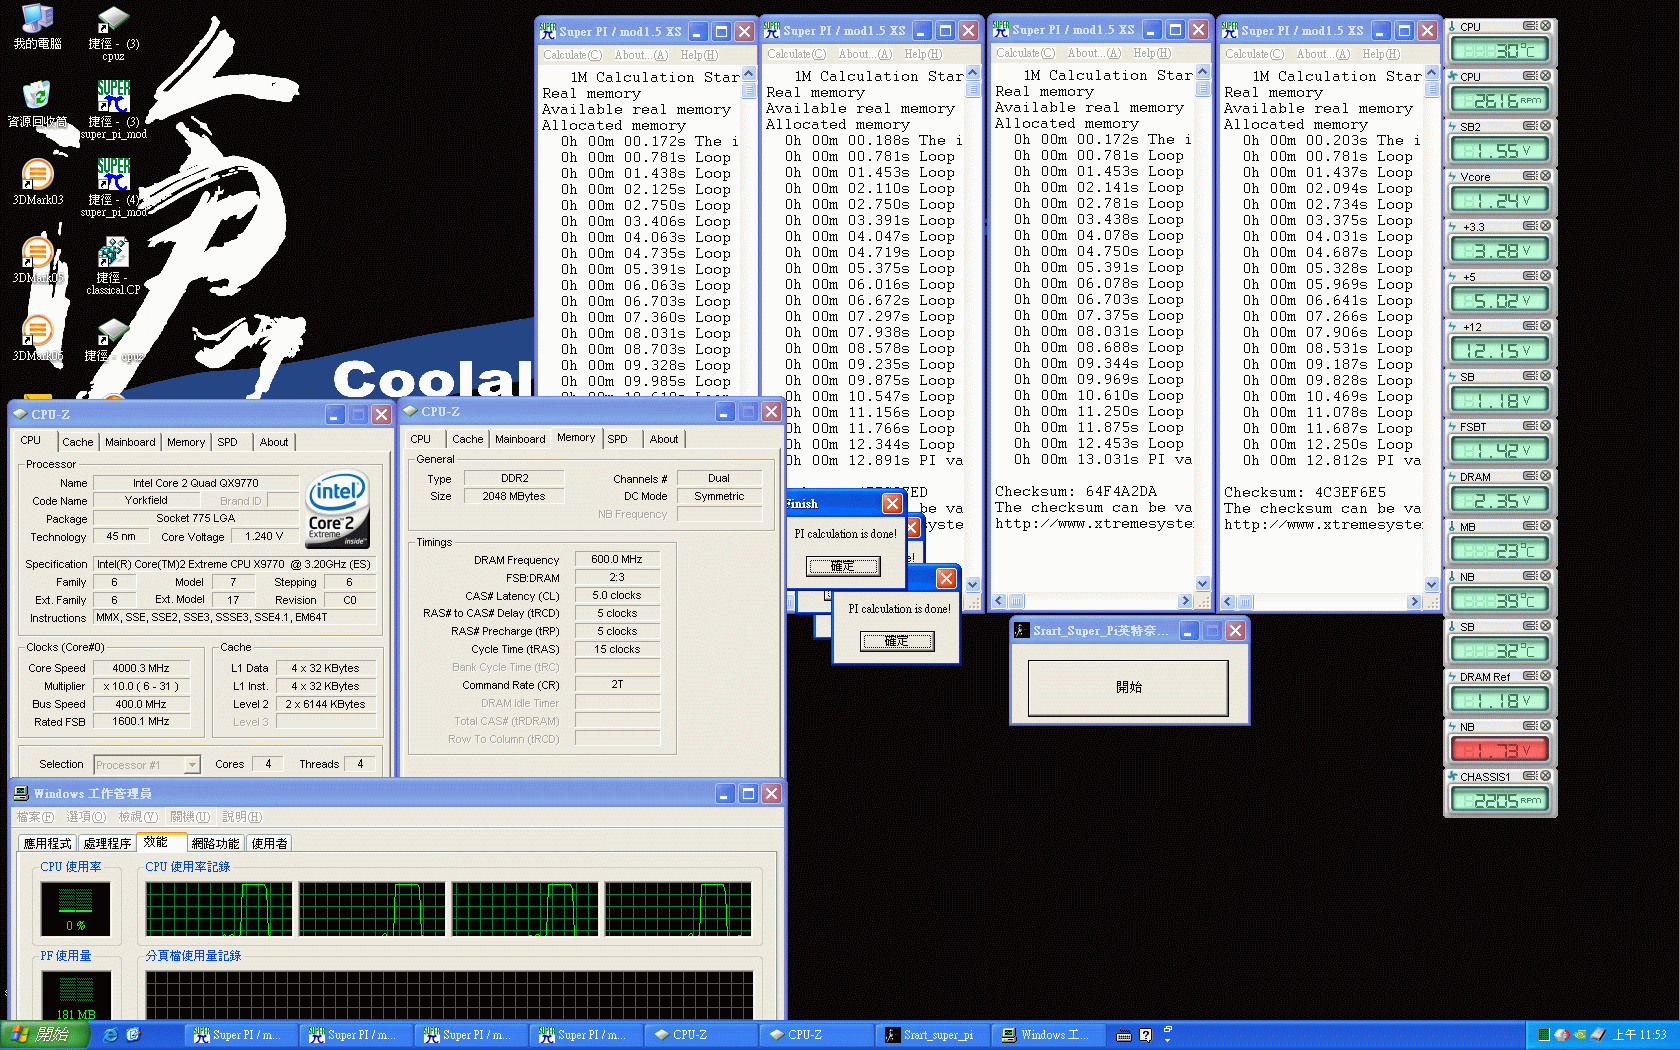Open the 捷徑 - (3) super_pi_mod shortcut
The height and width of the screenshot is (1050, 1680).
(x=113, y=110)
